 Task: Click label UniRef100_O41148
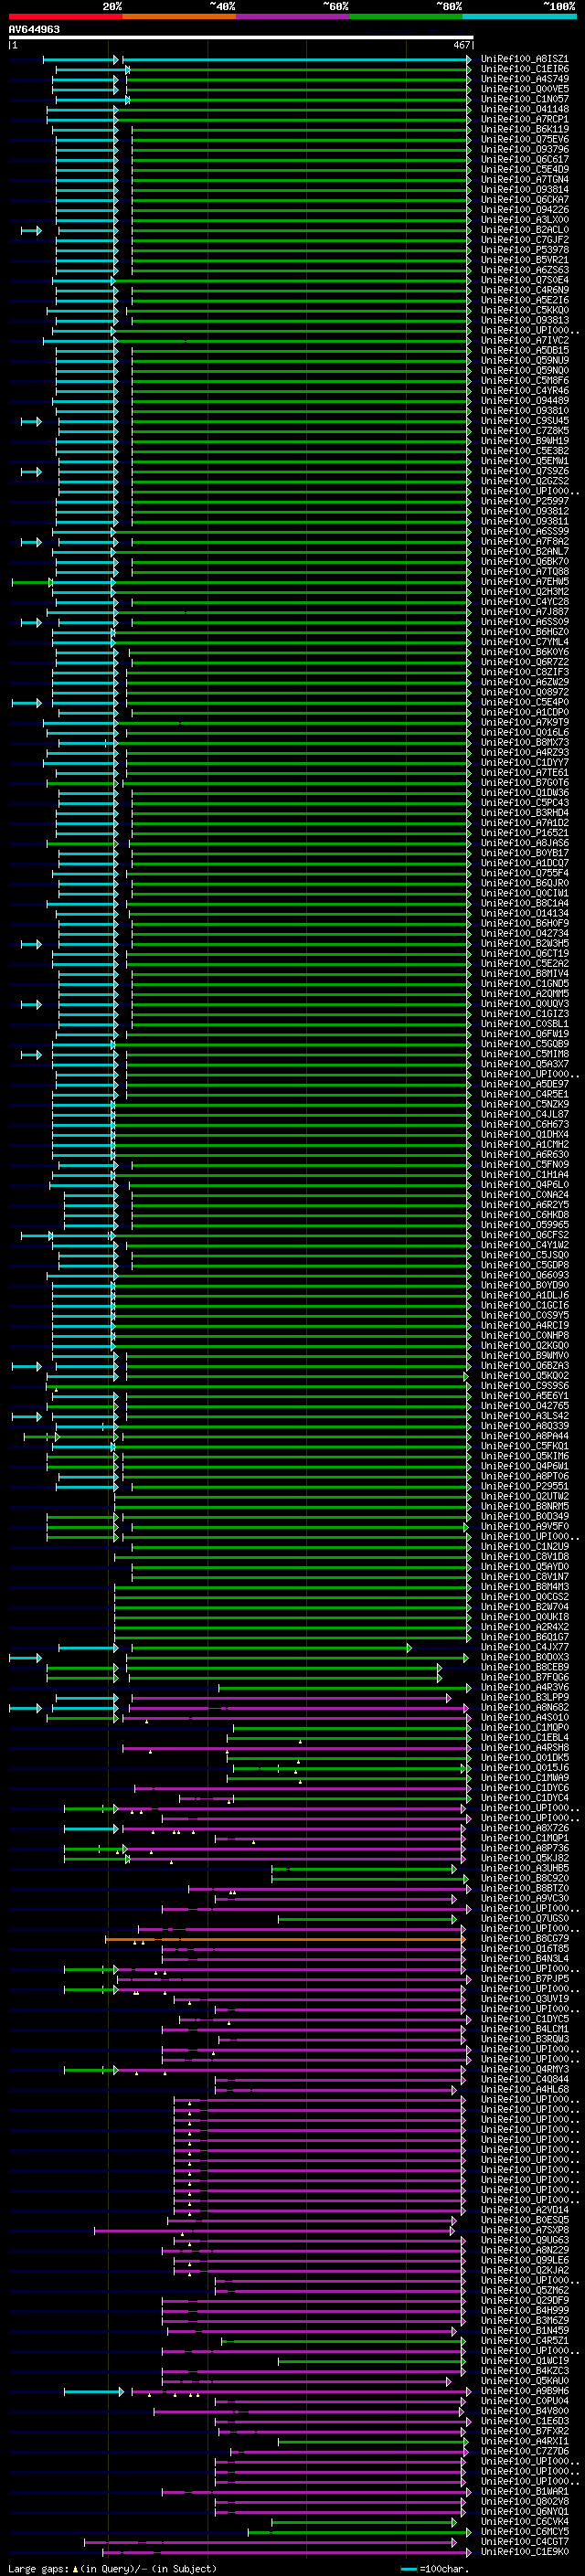point(525,109)
